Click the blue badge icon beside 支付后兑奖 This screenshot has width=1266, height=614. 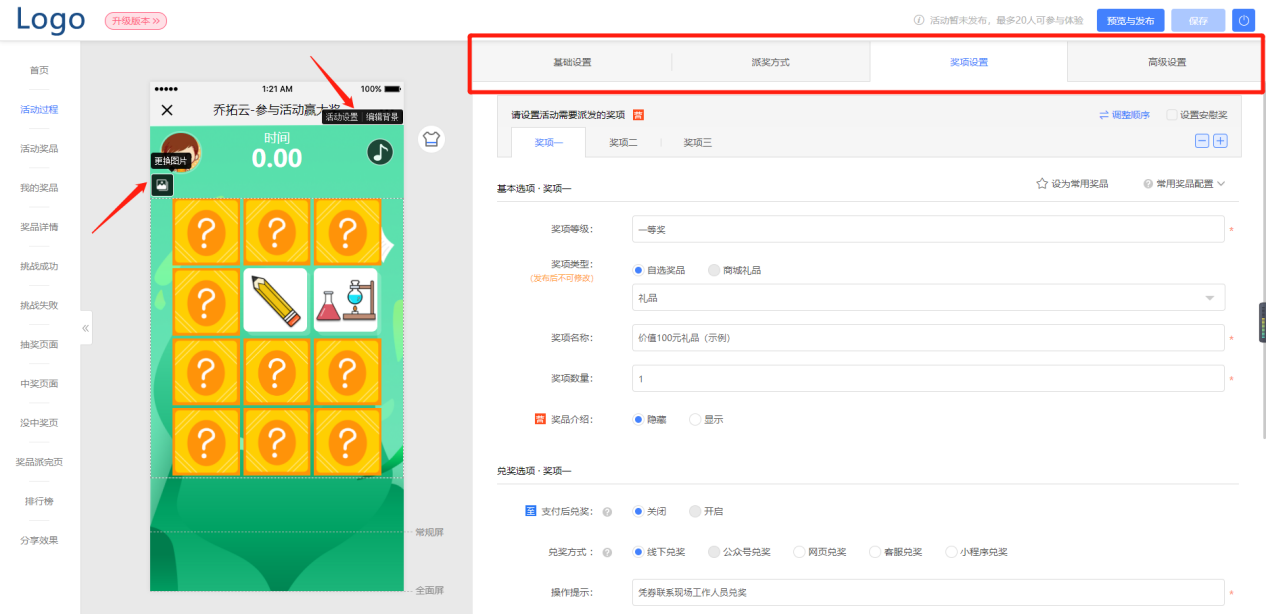531,511
